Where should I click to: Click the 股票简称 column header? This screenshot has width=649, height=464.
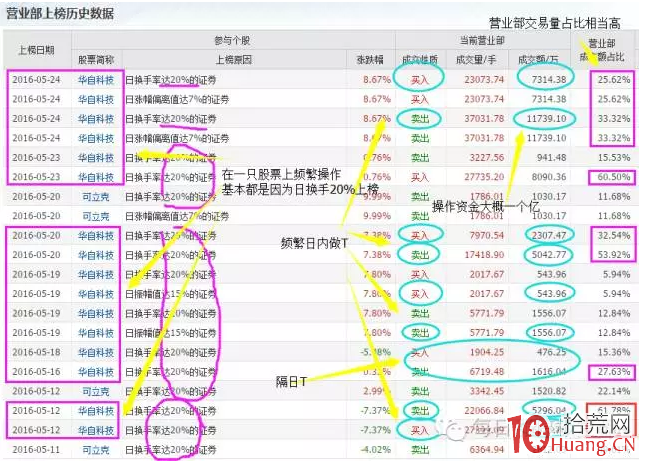(x=96, y=60)
